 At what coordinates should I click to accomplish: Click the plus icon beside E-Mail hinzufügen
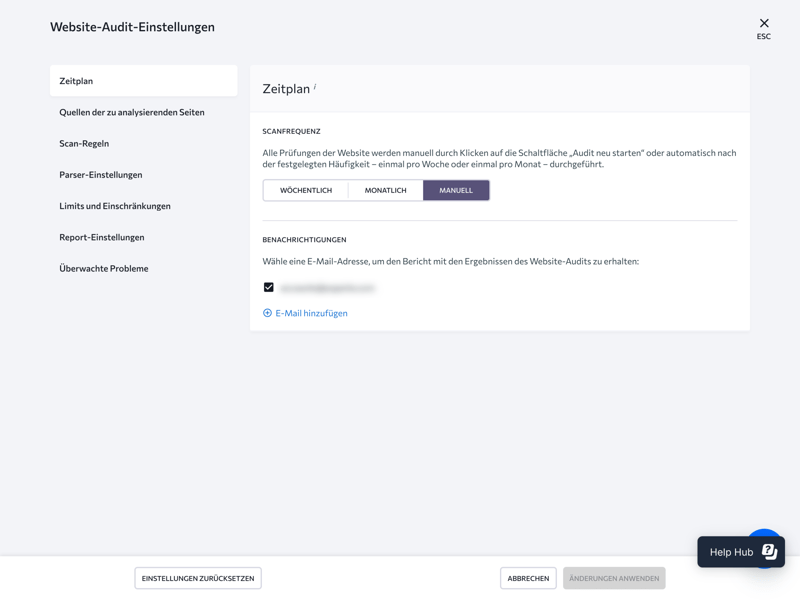point(267,313)
